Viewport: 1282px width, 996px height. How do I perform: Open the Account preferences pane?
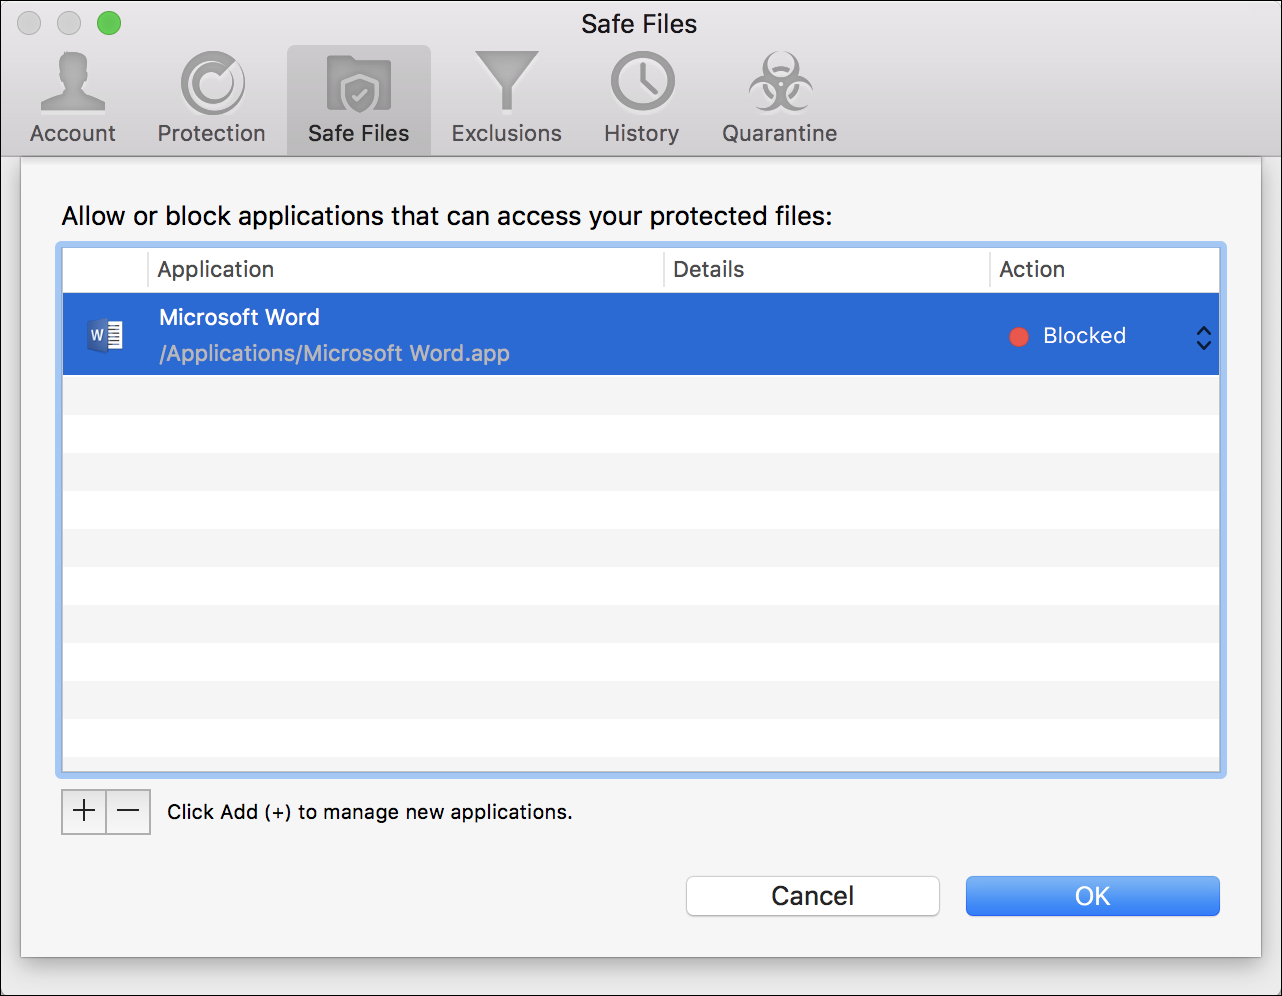pyautogui.click(x=72, y=99)
